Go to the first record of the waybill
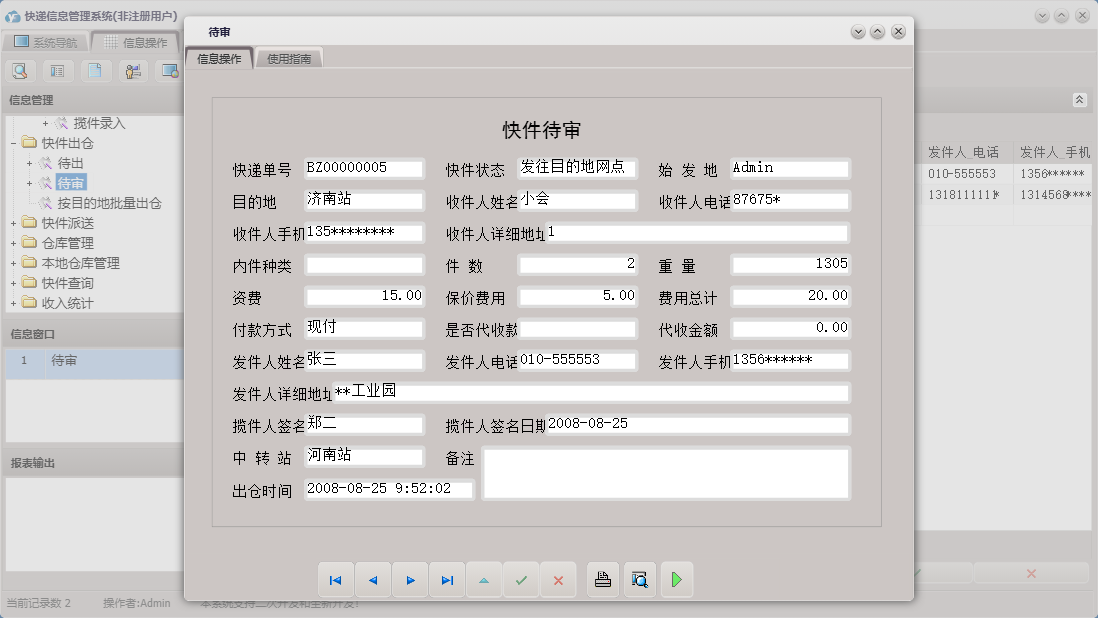 (336, 579)
